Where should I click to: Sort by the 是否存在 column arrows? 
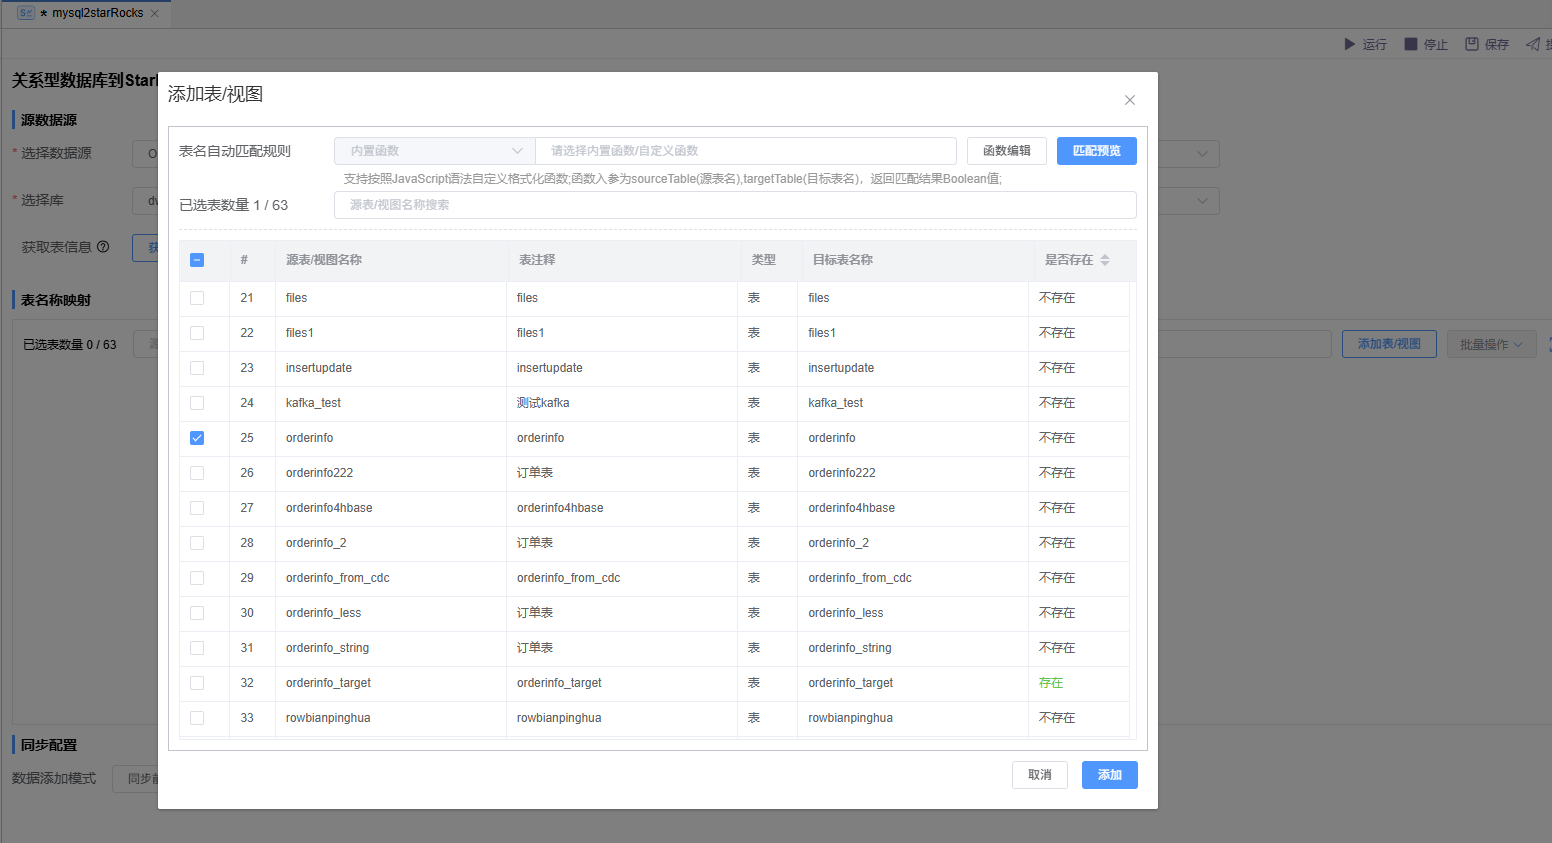1105,260
